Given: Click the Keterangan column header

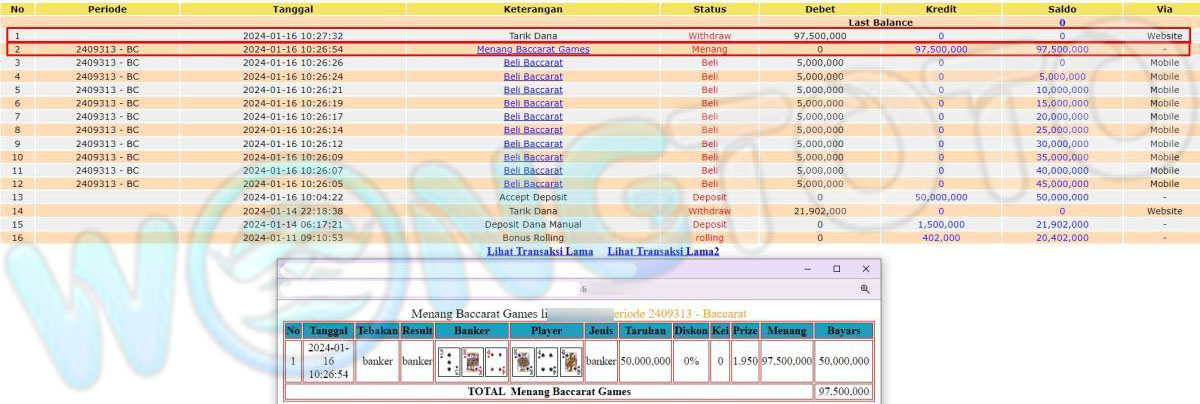Looking at the screenshot, I should point(533,9).
